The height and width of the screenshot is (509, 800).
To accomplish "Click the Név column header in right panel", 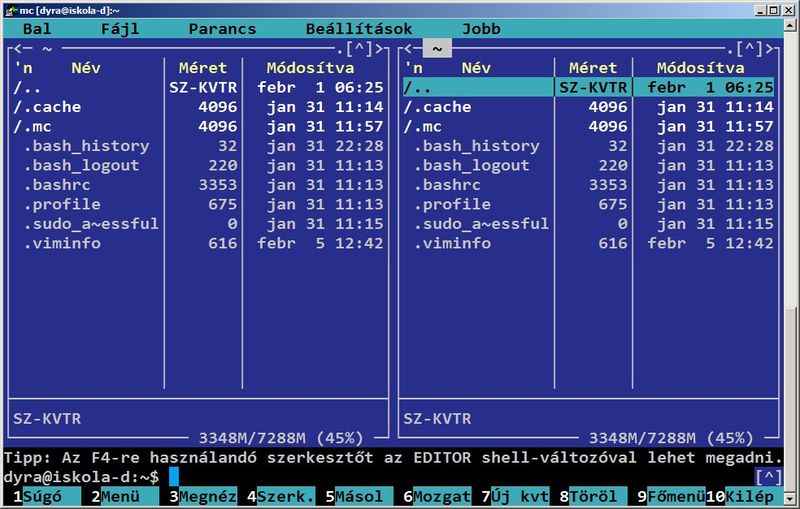I will 476,68.
